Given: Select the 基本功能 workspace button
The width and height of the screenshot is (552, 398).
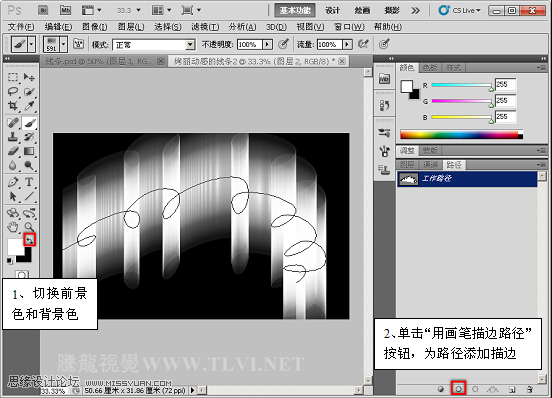Looking at the screenshot, I should 295,11.
